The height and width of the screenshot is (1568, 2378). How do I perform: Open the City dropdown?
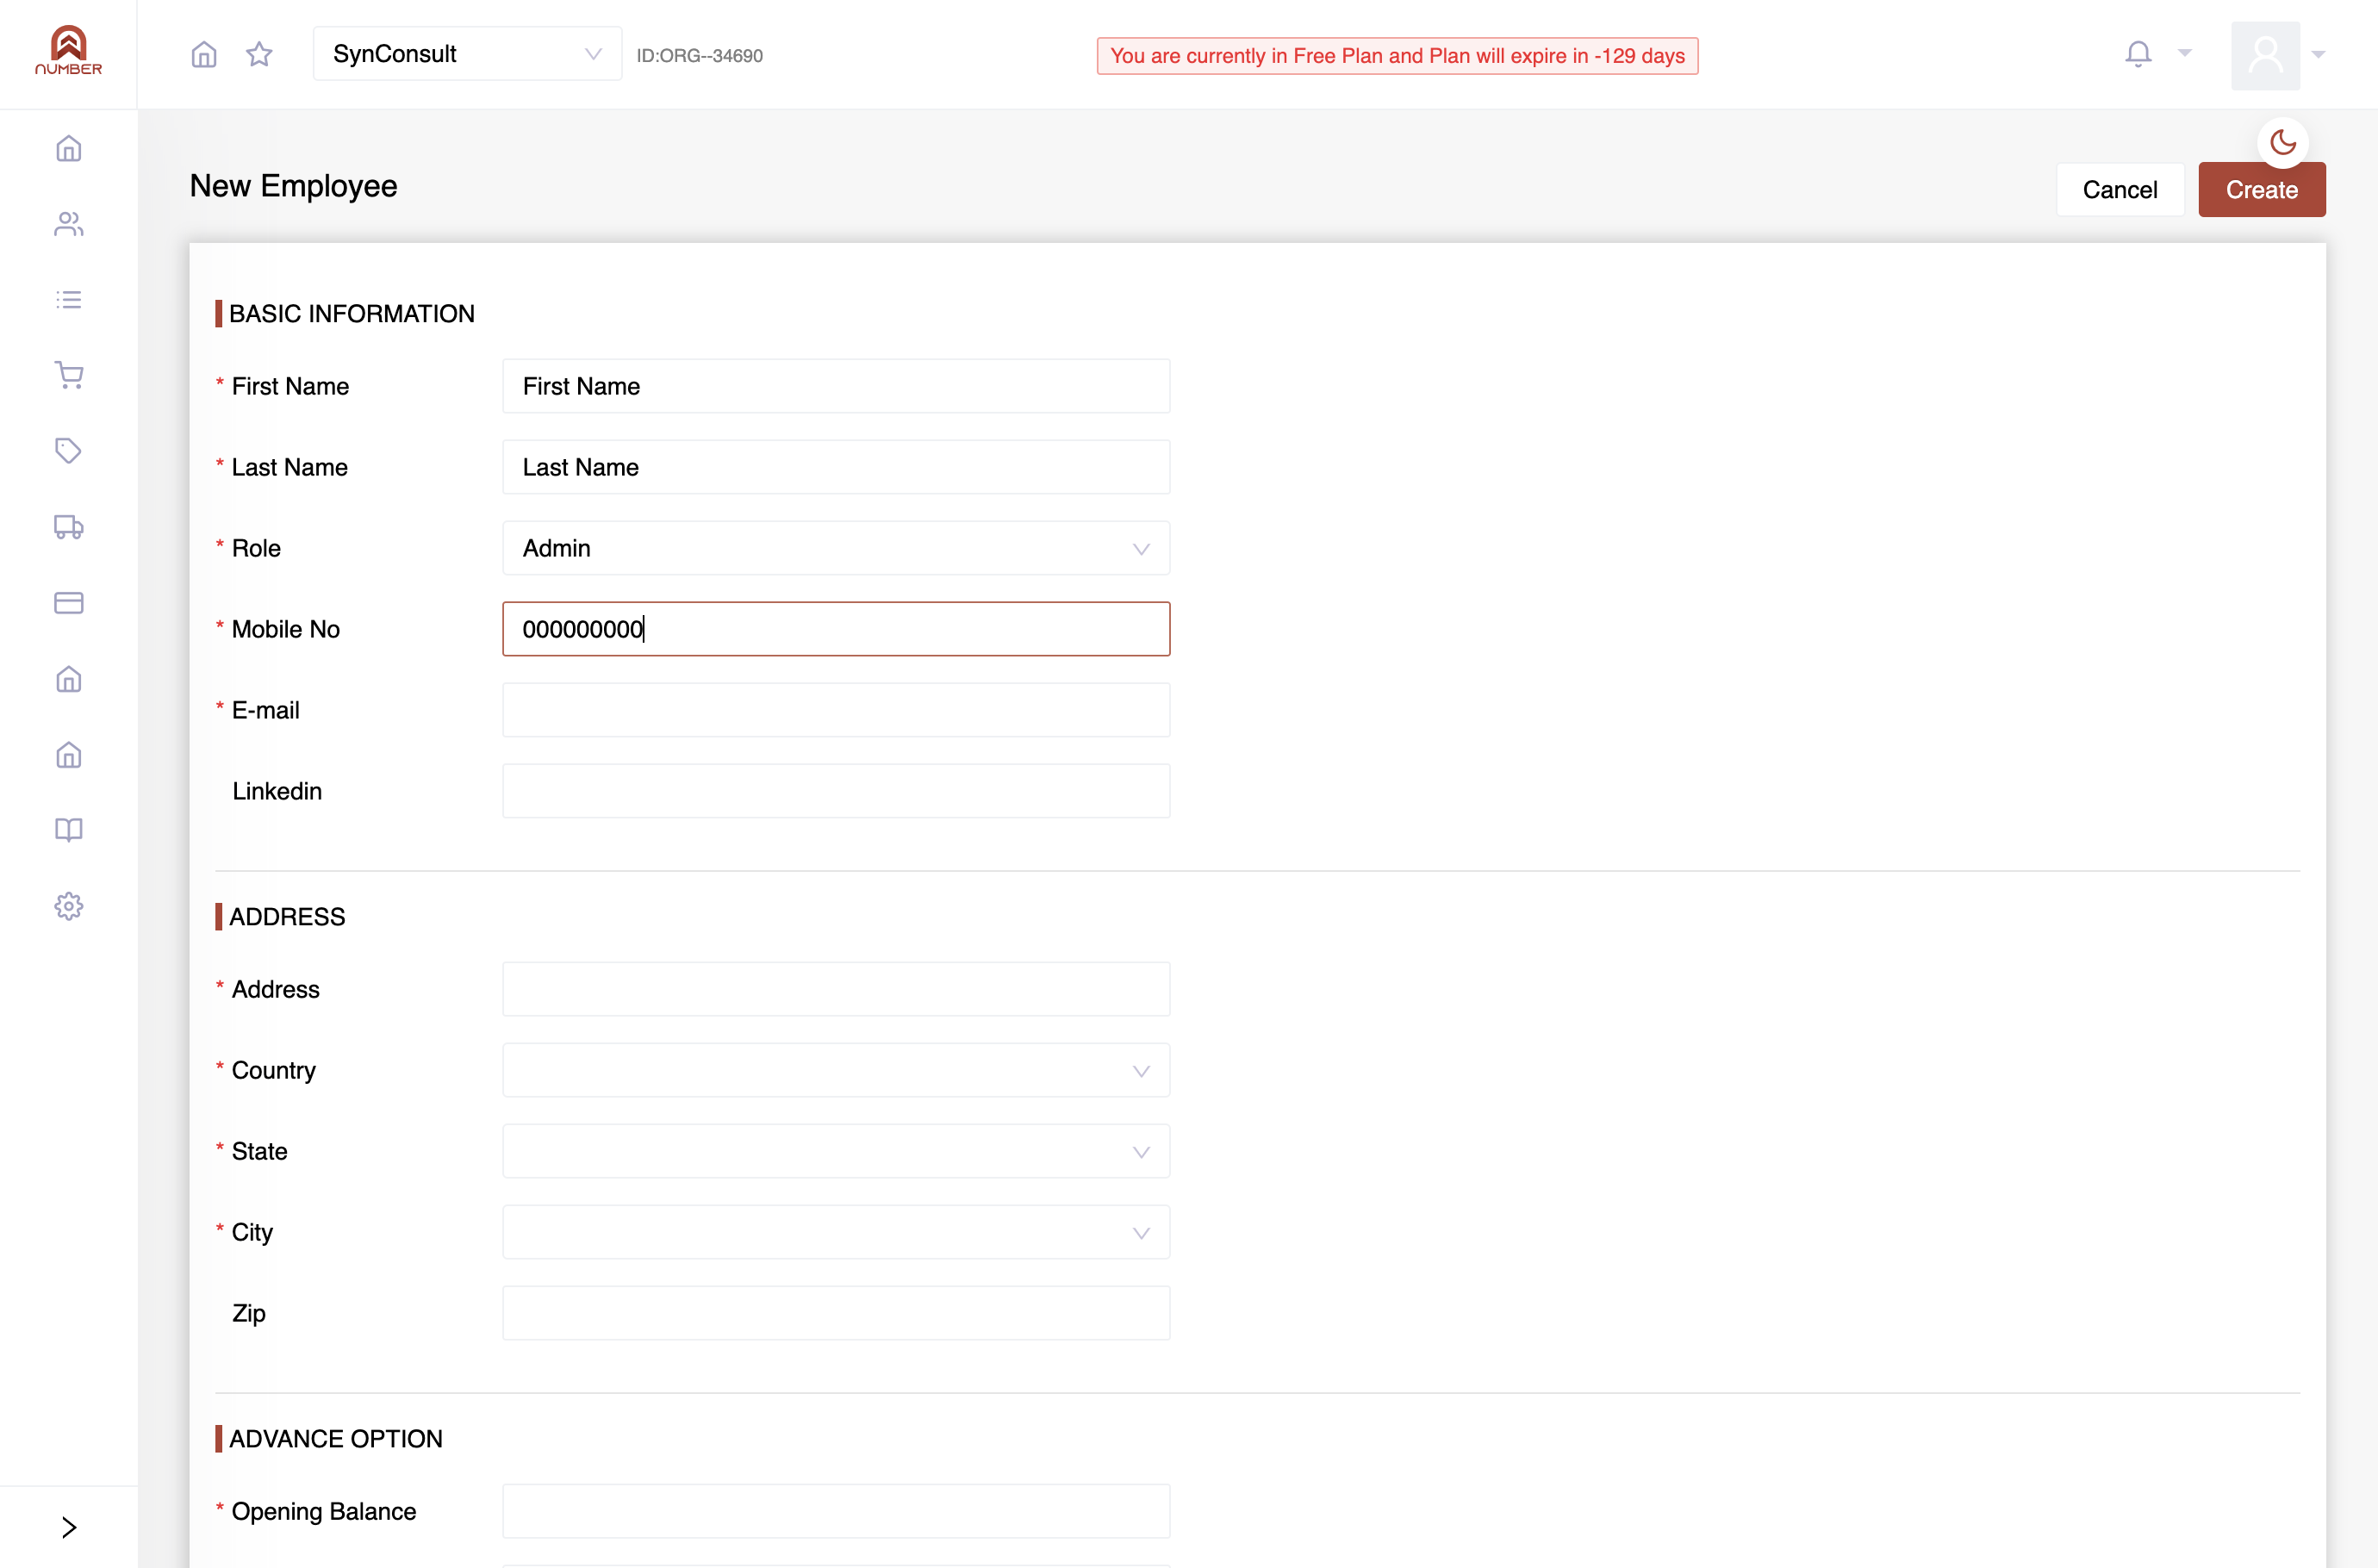(x=836, y=1232)
